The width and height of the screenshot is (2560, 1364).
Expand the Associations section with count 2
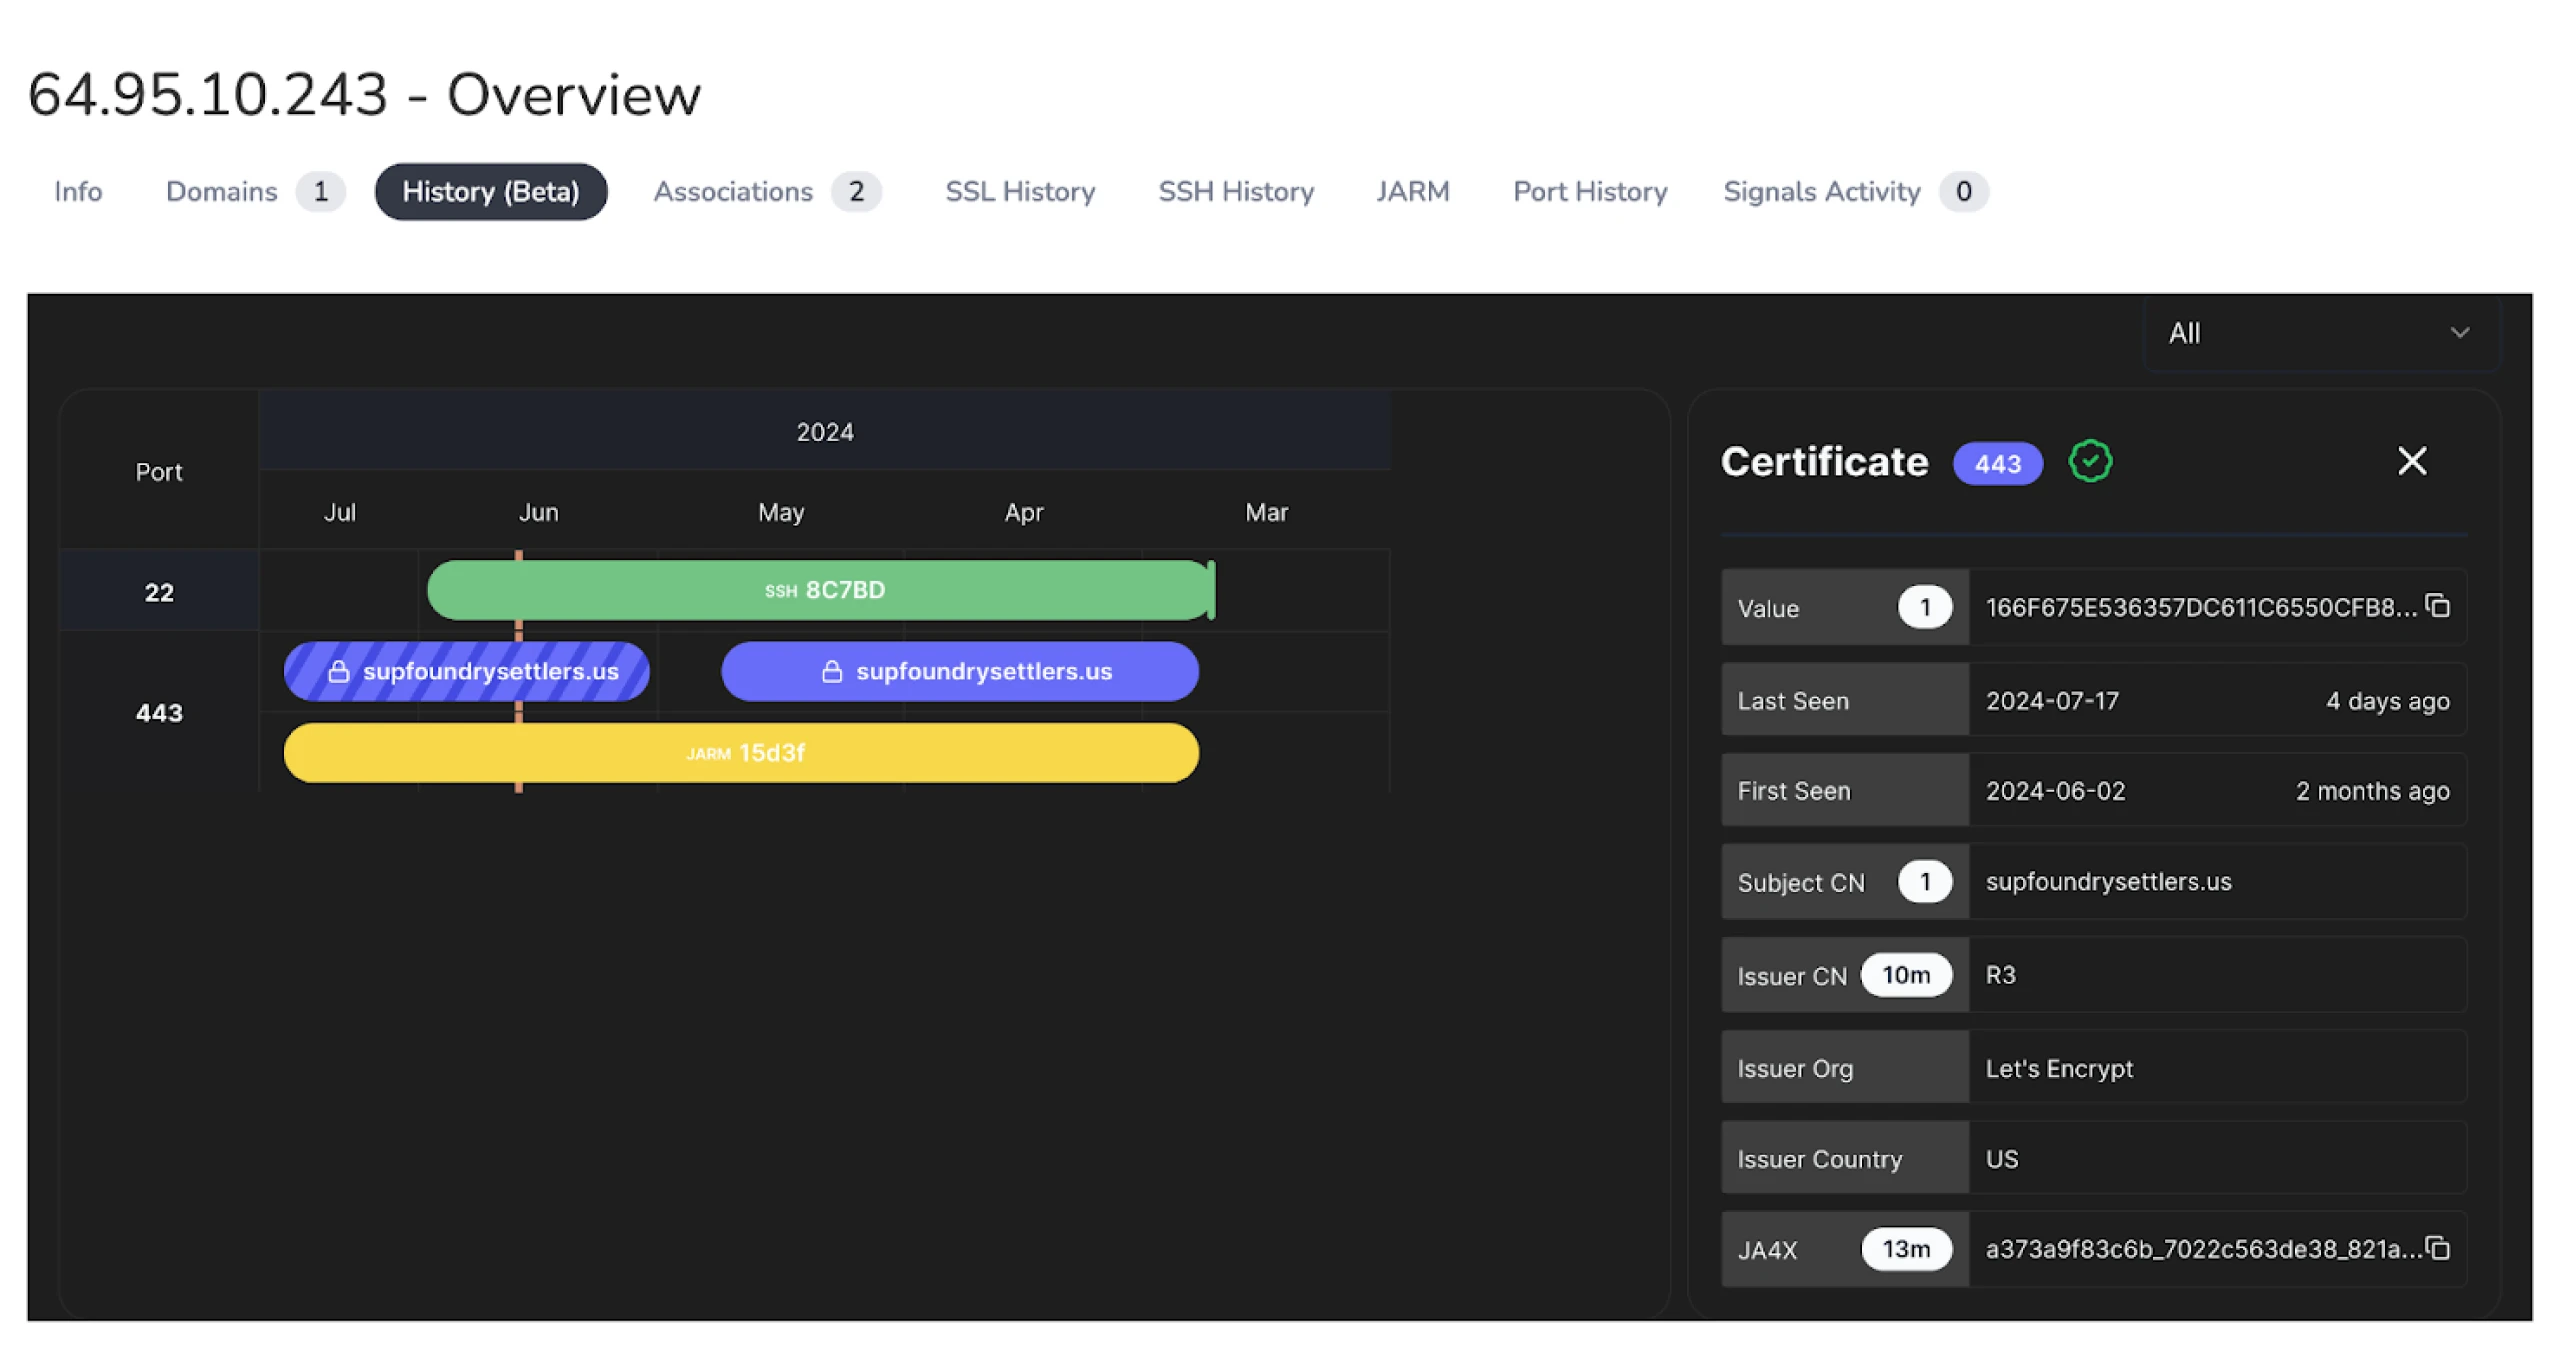[764, 190]
